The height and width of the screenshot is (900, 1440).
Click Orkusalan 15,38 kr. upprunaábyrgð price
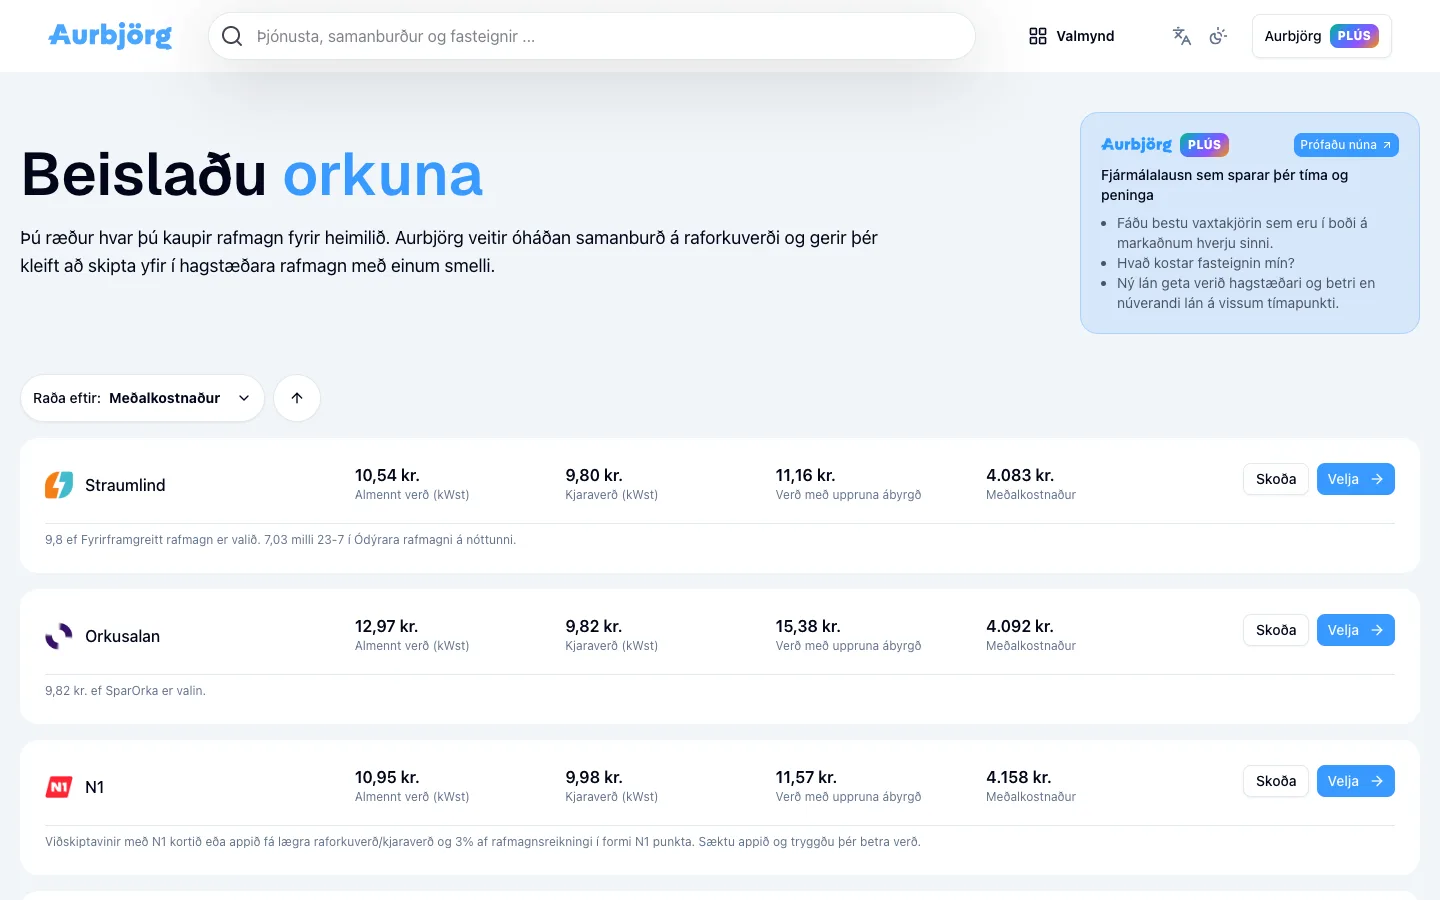848,635
